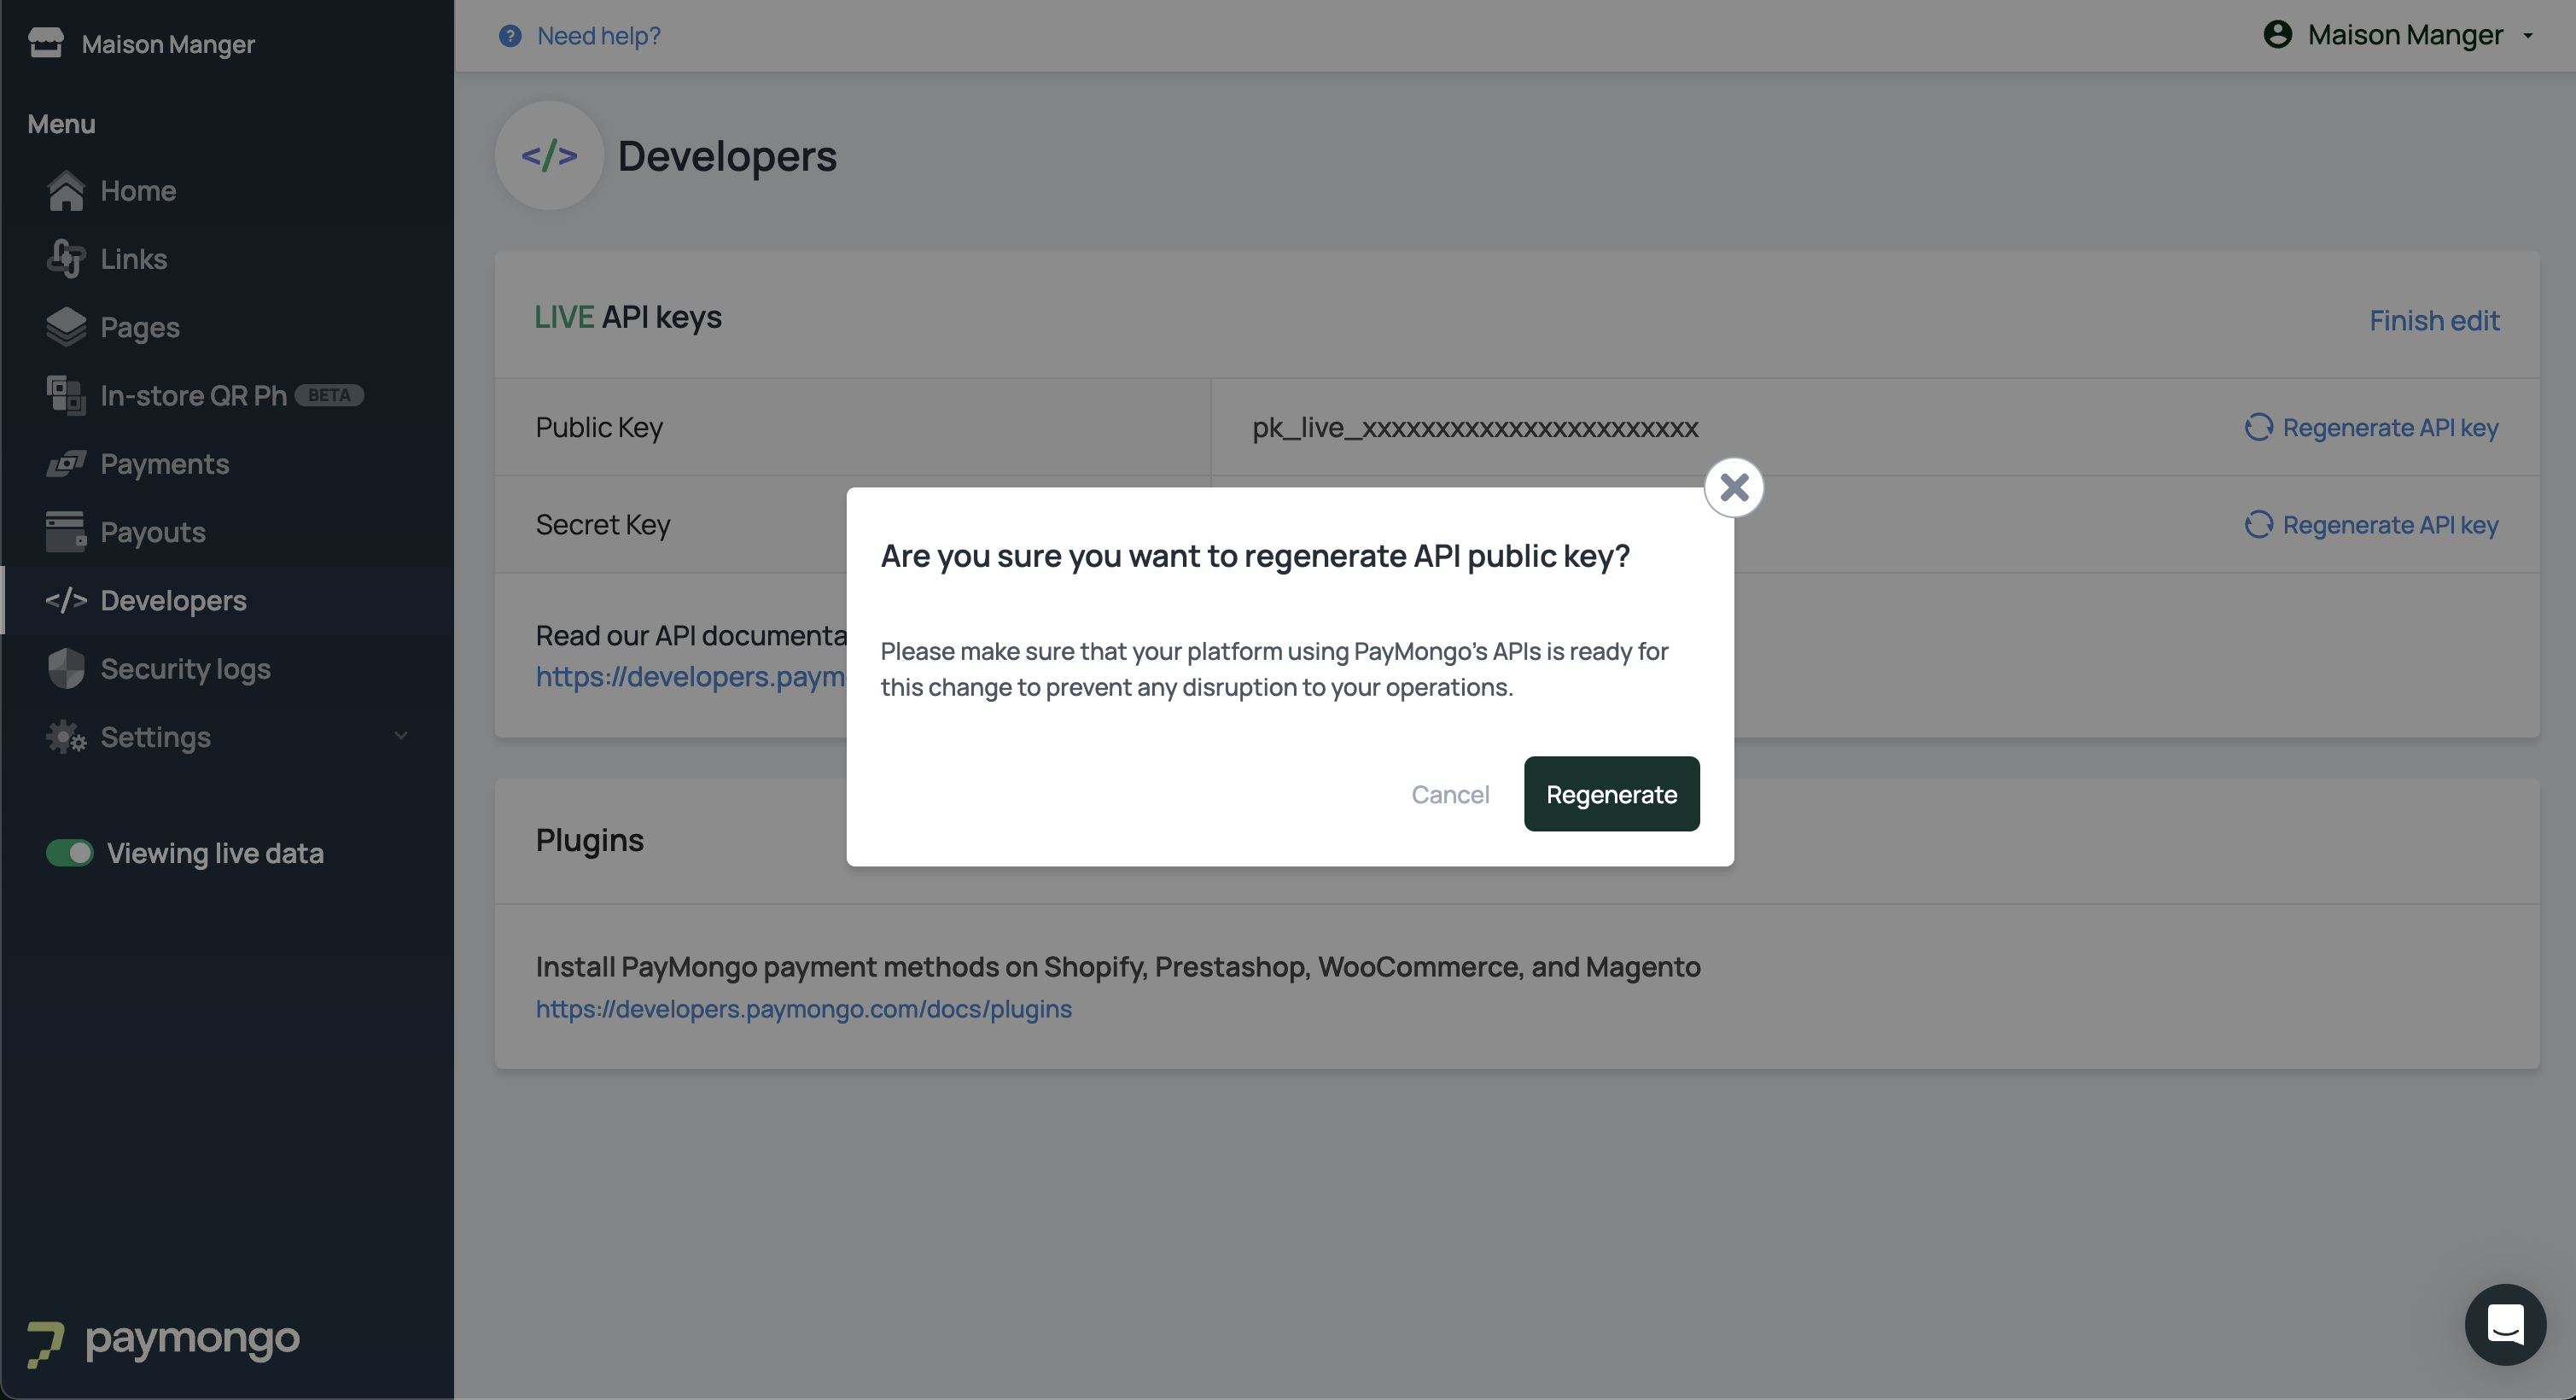Click the Secret Key regenerate circular-arrow icon
This screenshot has width=2576, height=1400.
click(x=2258, y=525)
